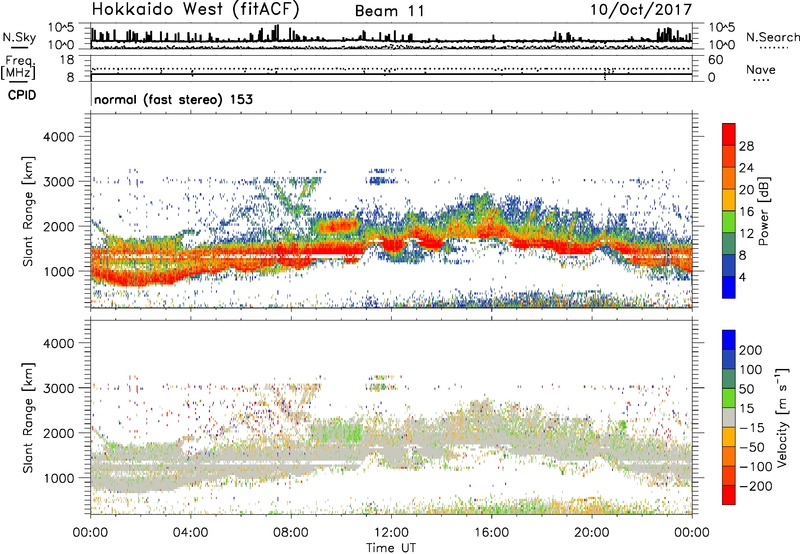800x554 pixels.
Task: Click the "28" label on the power colorbar
Action: click(746, 146)
